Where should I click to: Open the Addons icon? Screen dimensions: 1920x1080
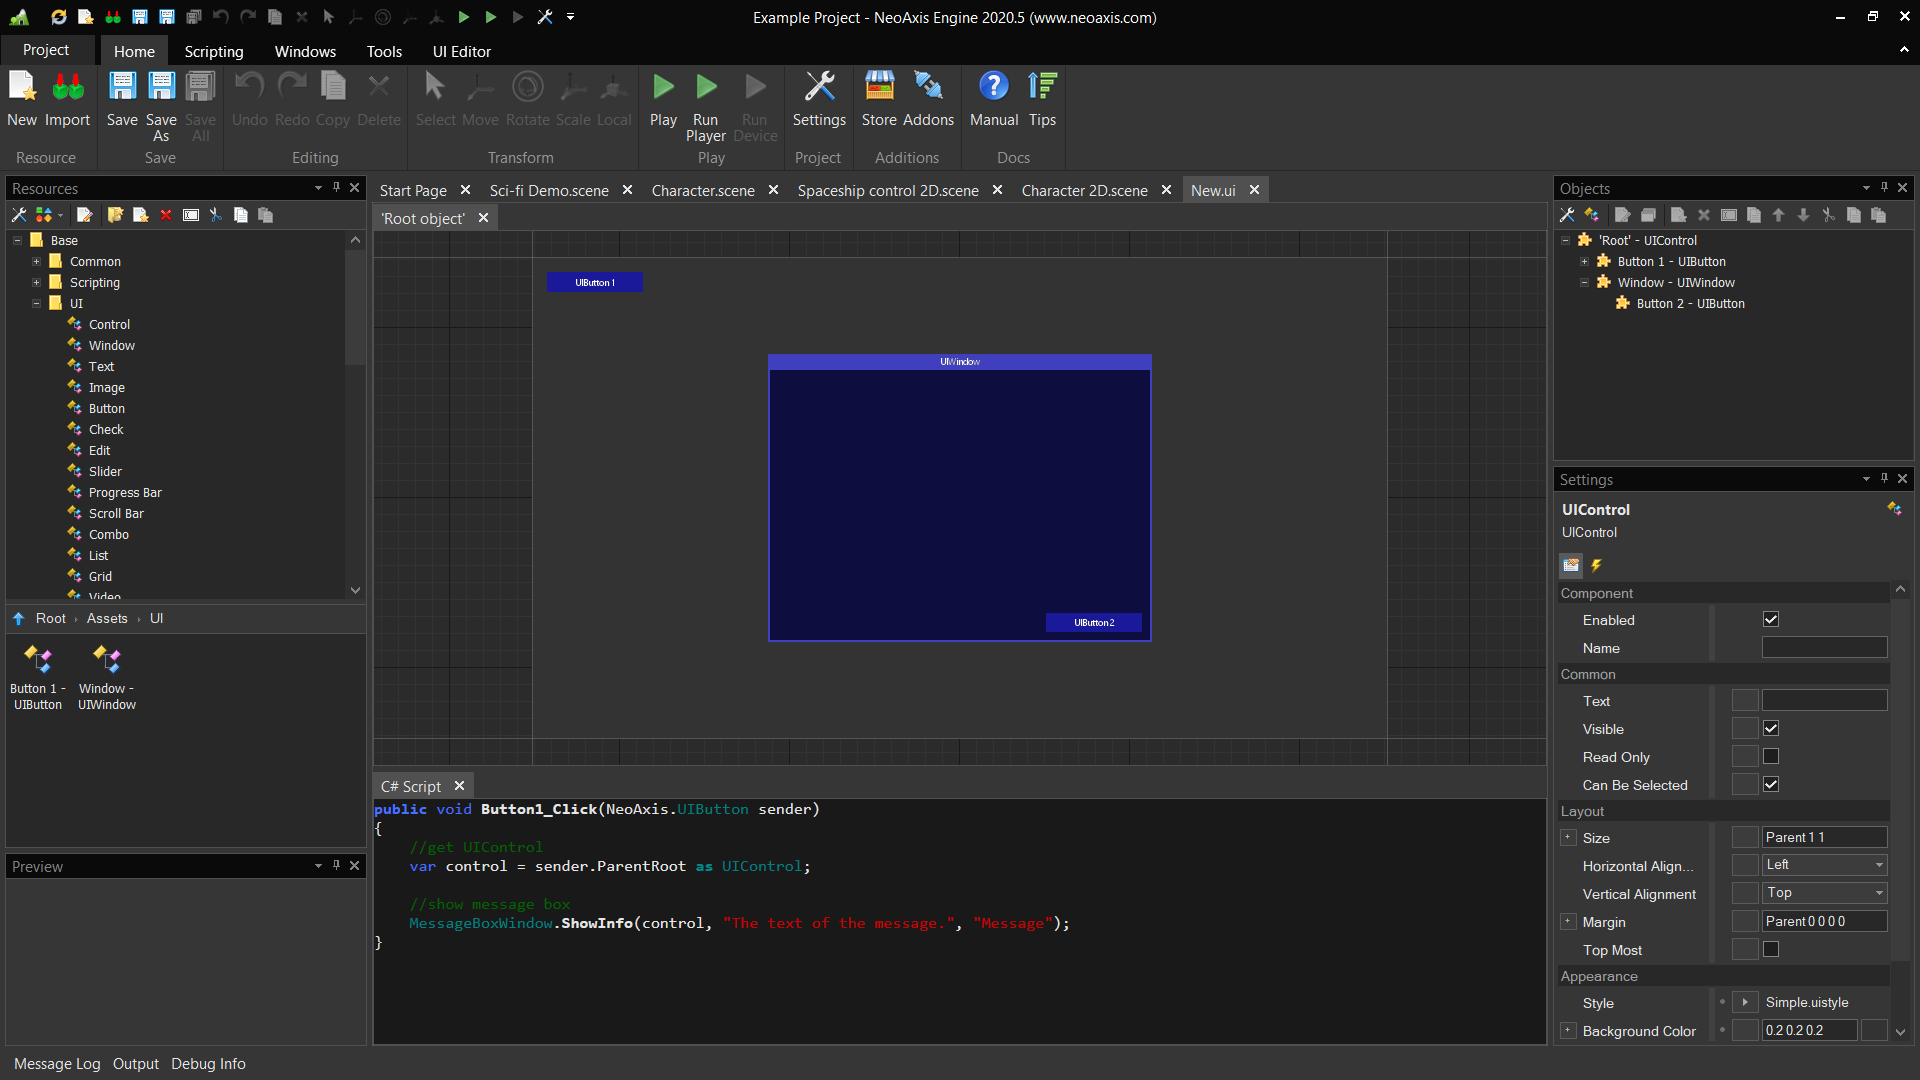pos(929,88)
